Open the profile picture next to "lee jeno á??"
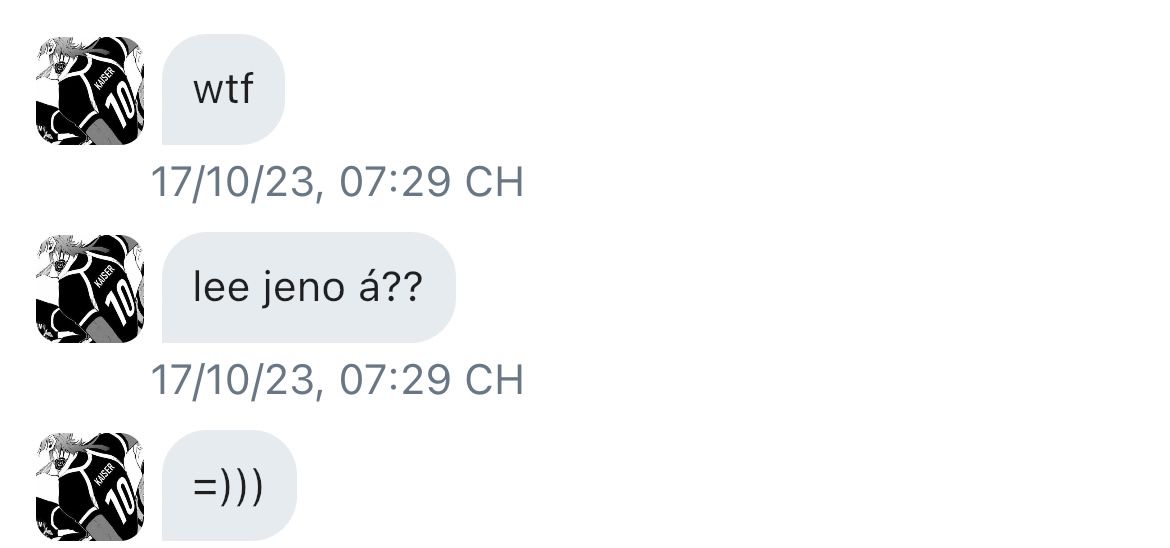 point(90,289)
